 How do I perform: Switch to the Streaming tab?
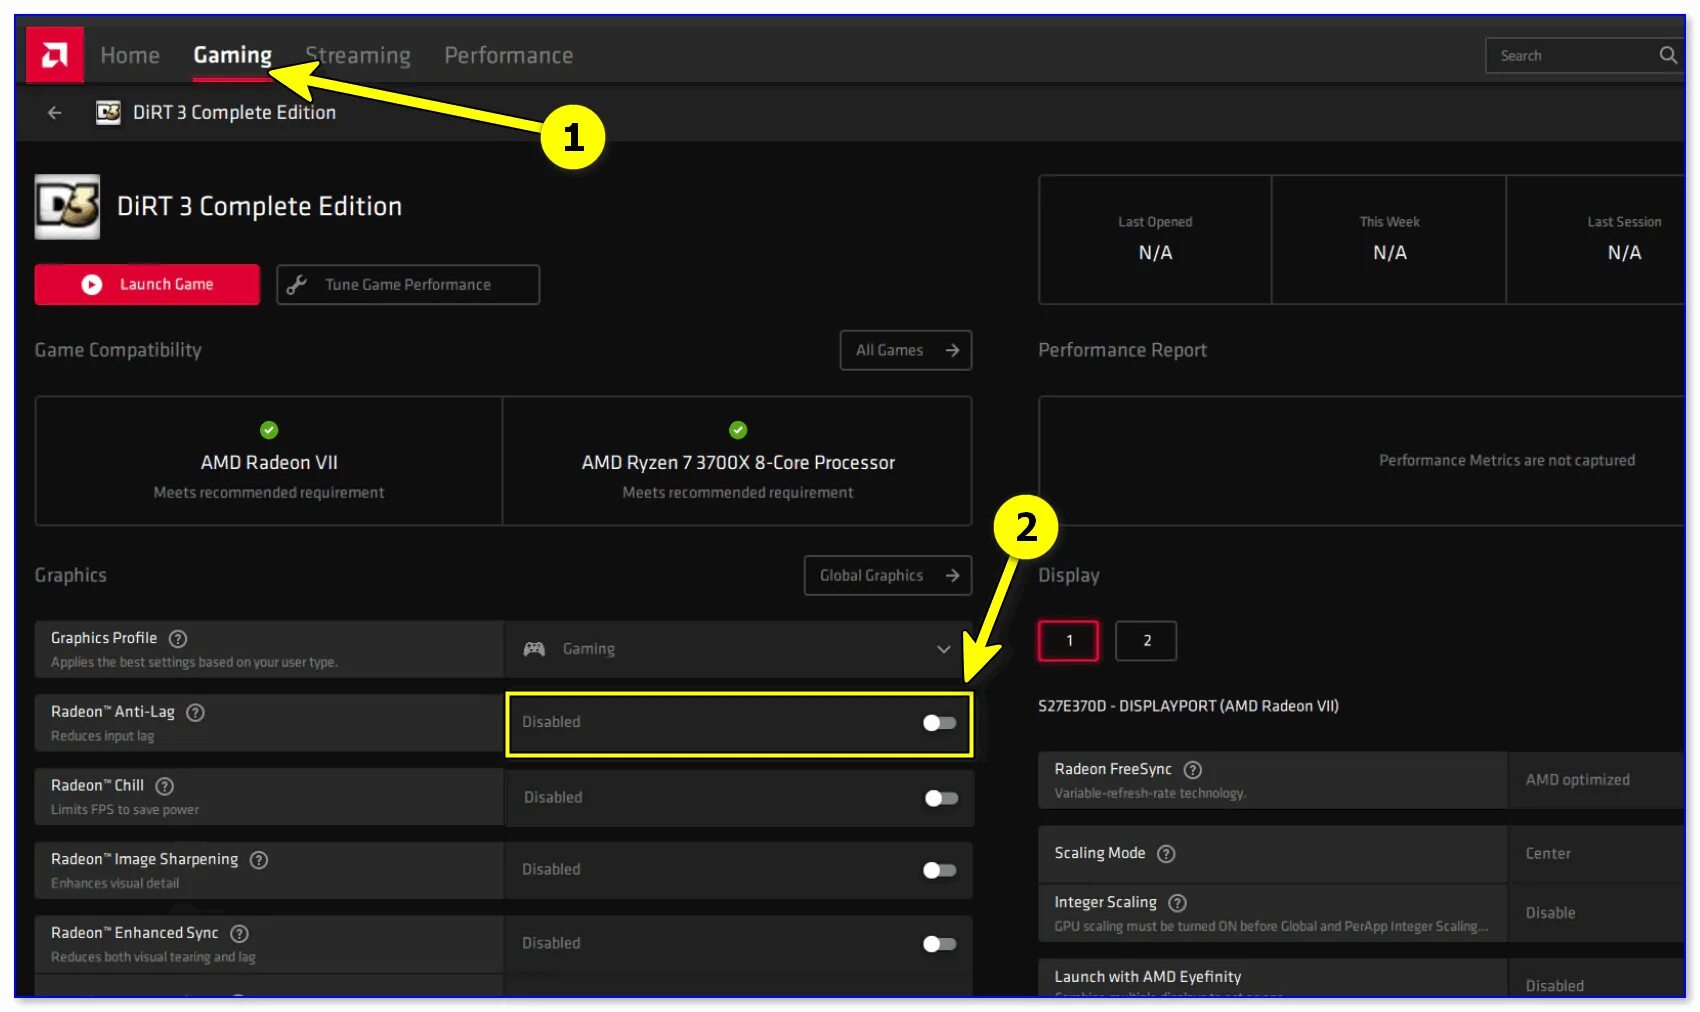(358, 56)
